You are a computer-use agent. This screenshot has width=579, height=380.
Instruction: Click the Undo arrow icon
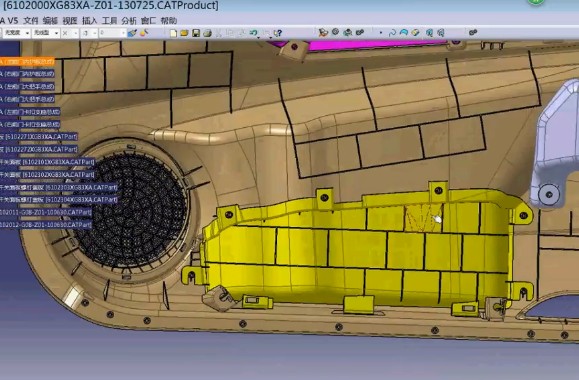pos(253,33)
